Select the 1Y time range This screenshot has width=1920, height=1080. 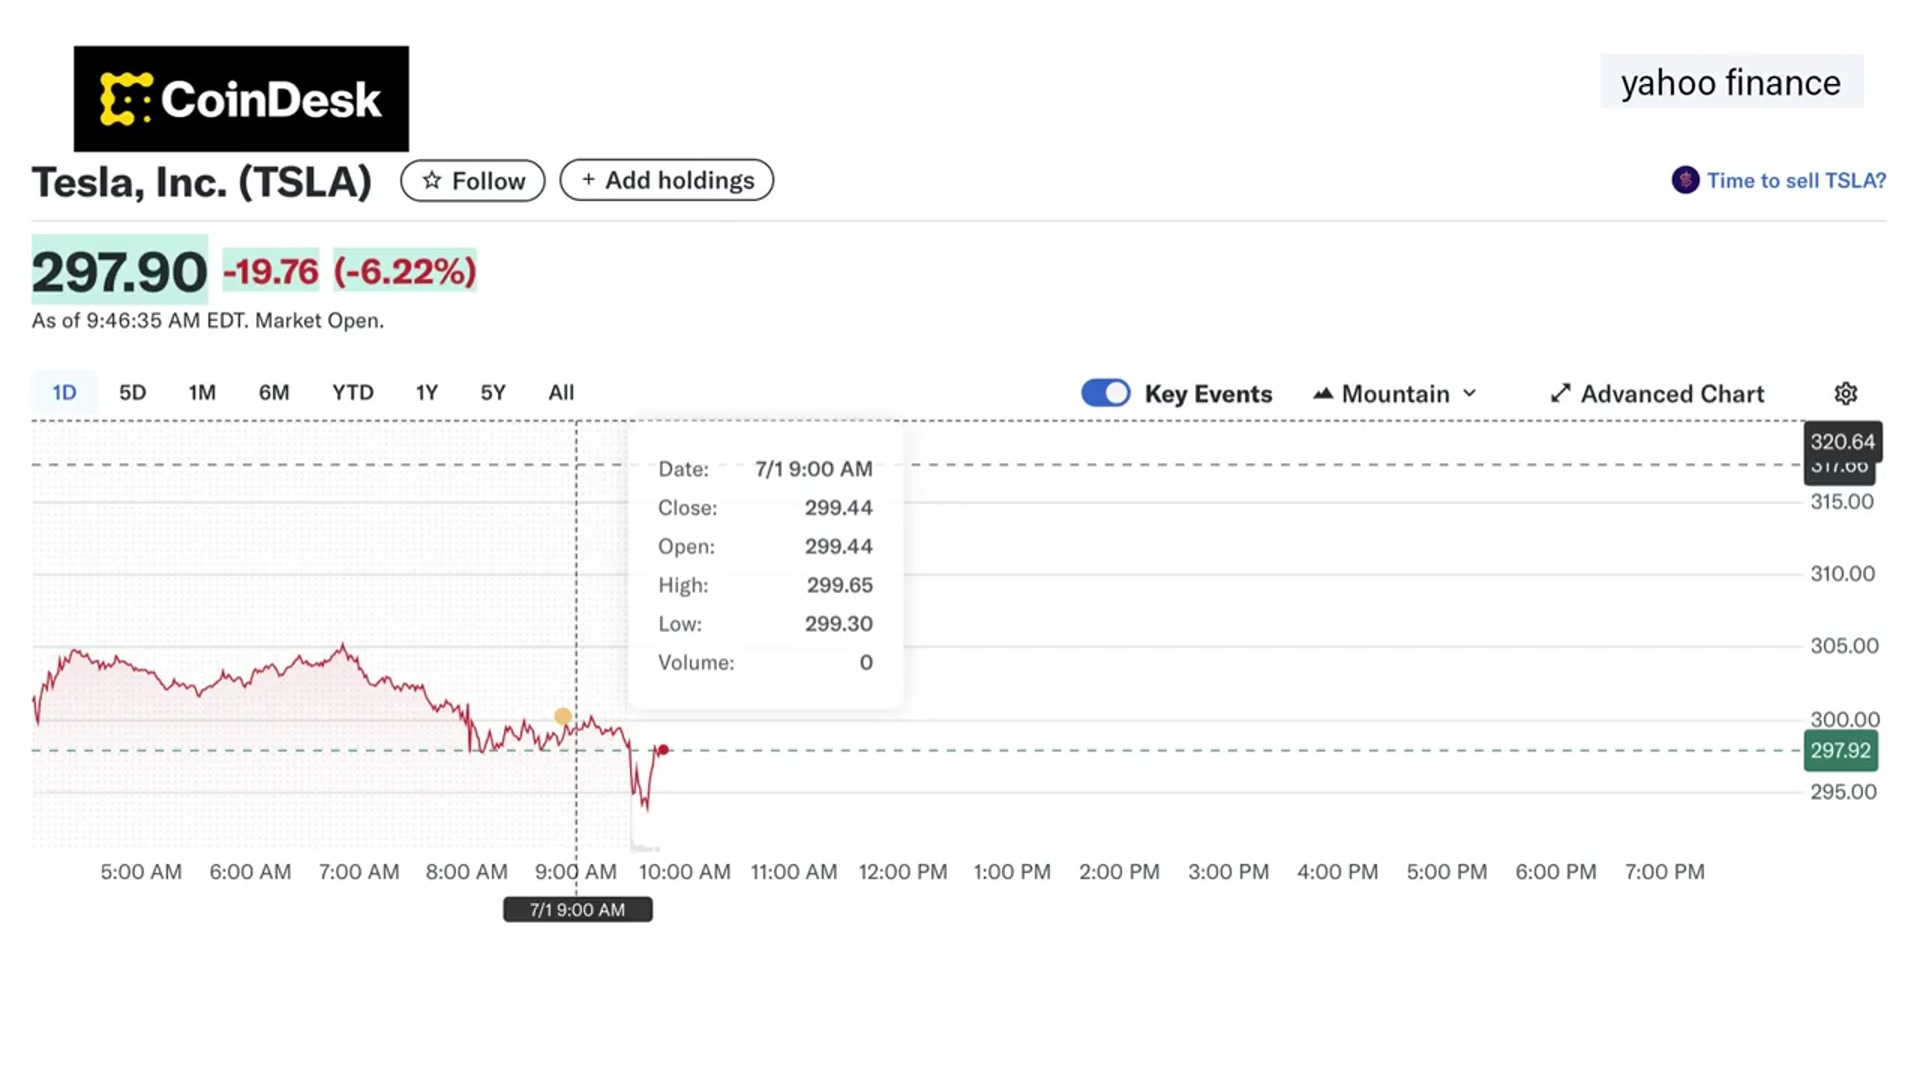click(x=427, y=392)
